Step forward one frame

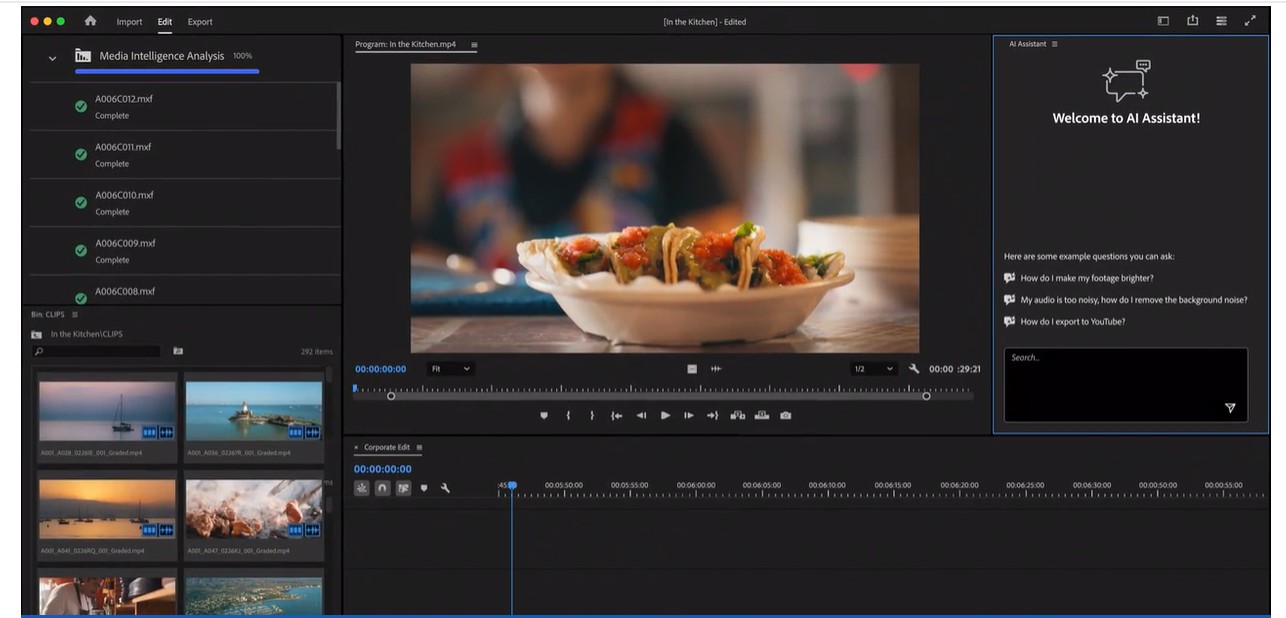point(689,415)
